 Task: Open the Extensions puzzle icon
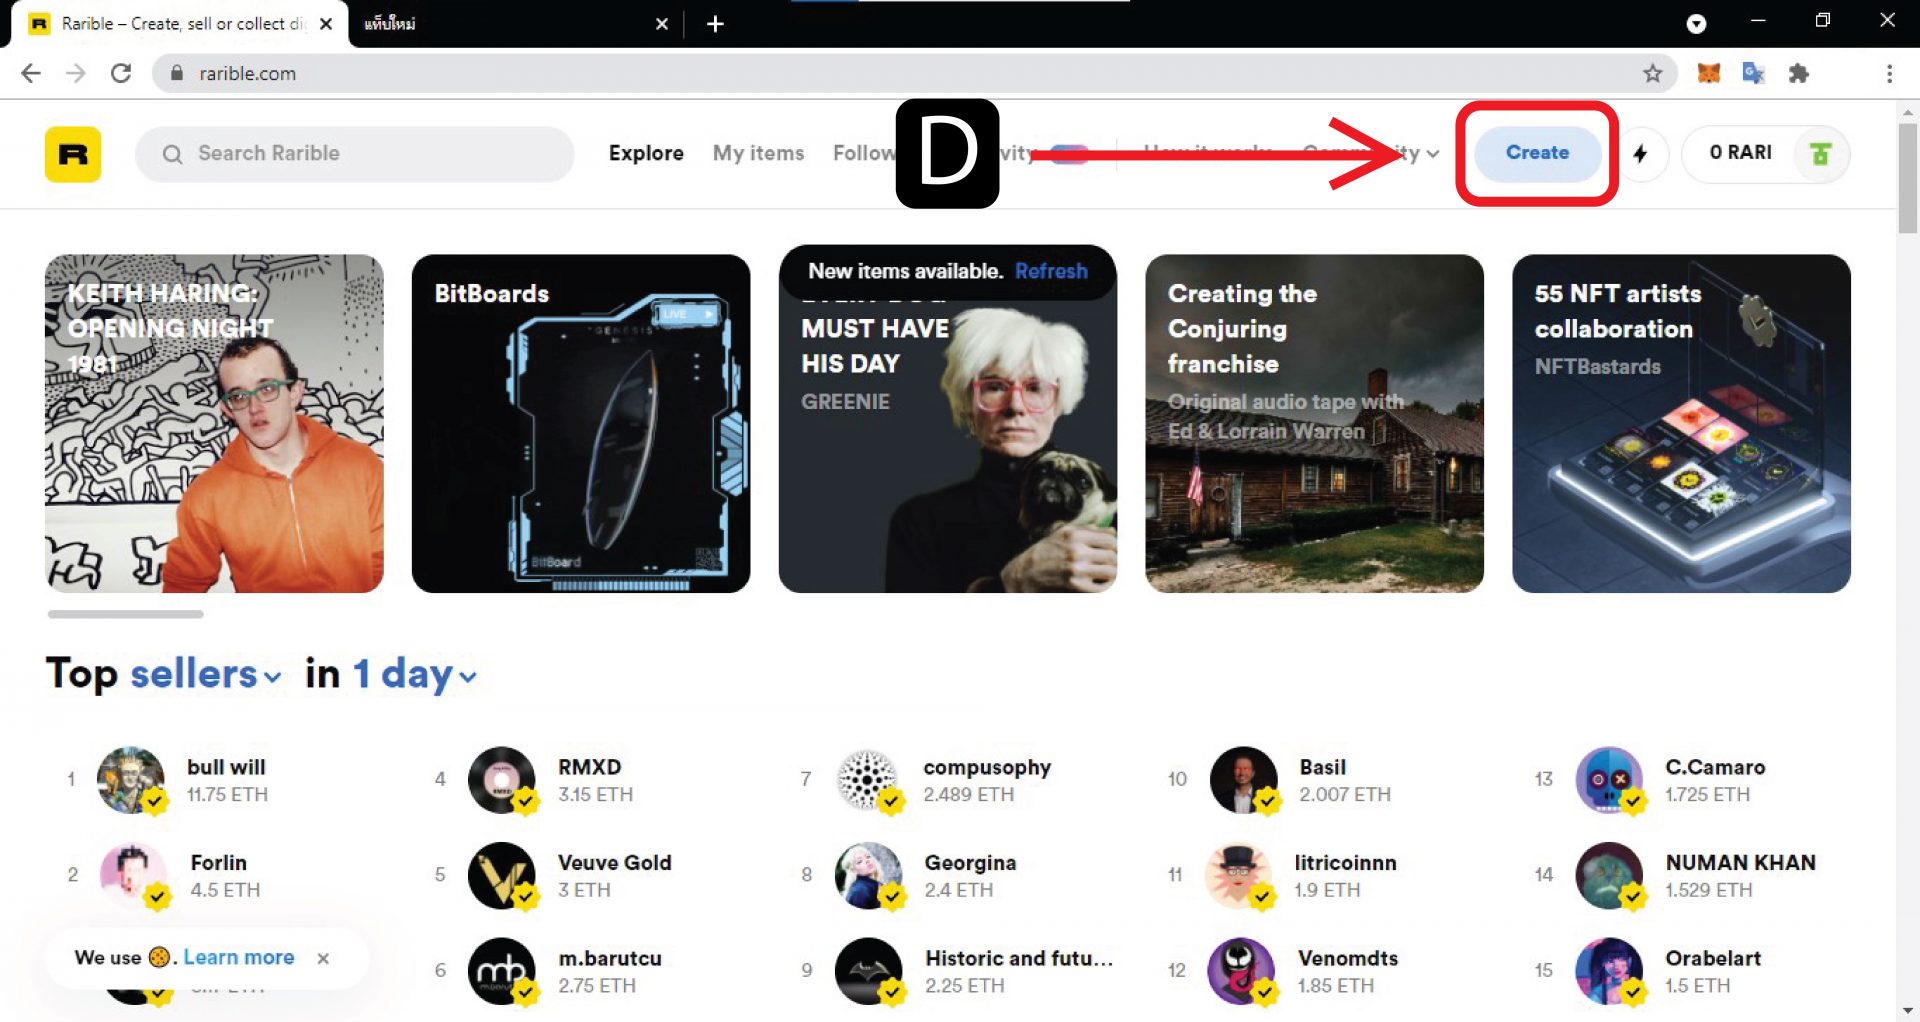click(x=1798, y=73)
